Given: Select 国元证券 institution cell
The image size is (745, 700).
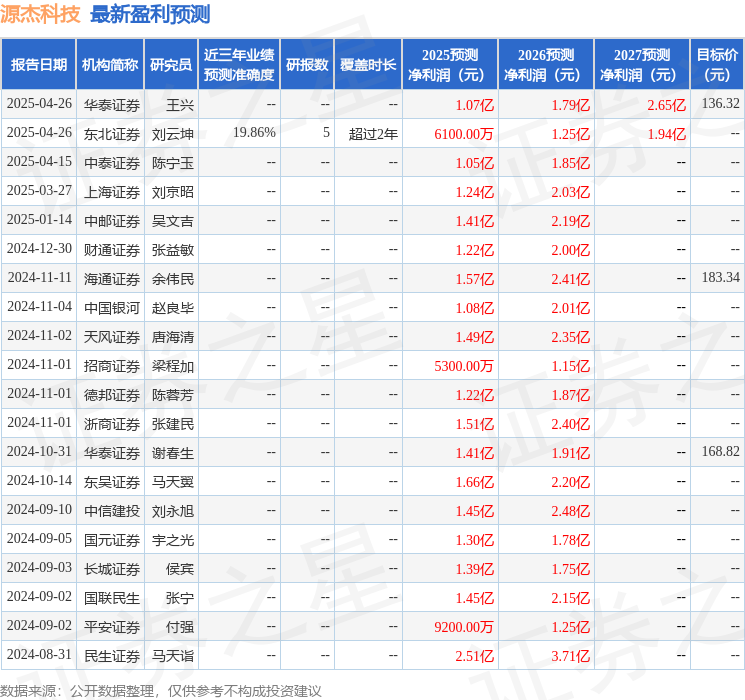Looking at the screenshot, I should 112,540.
